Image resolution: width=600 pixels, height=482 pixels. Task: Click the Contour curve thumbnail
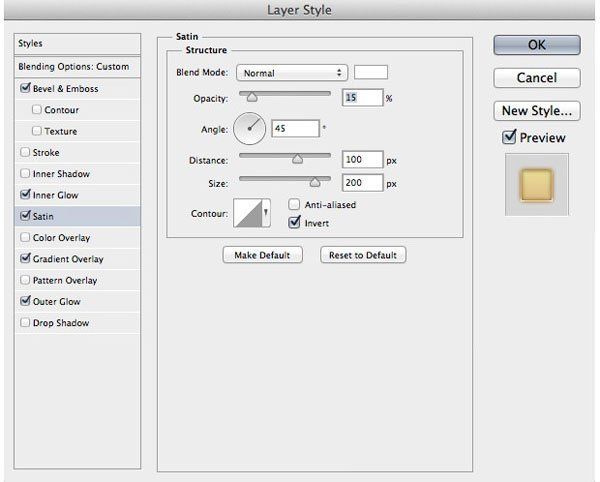248,213
